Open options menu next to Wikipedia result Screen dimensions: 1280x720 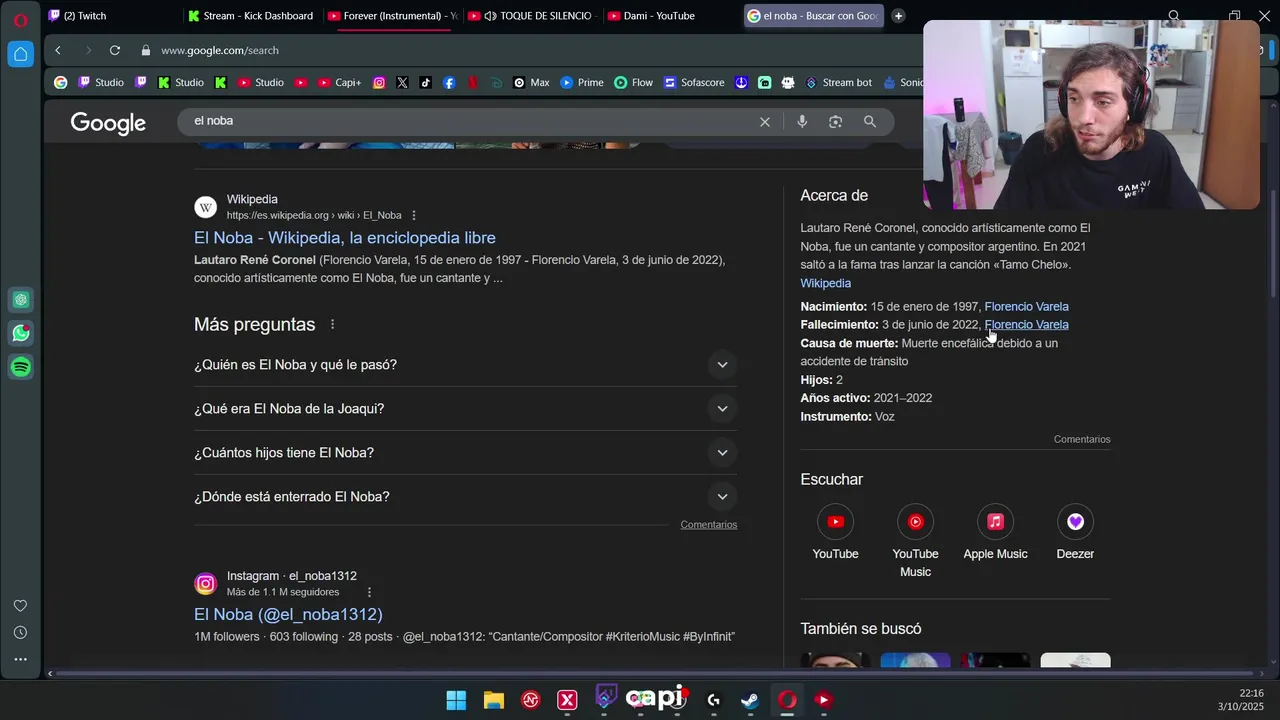tap(414, 215)
